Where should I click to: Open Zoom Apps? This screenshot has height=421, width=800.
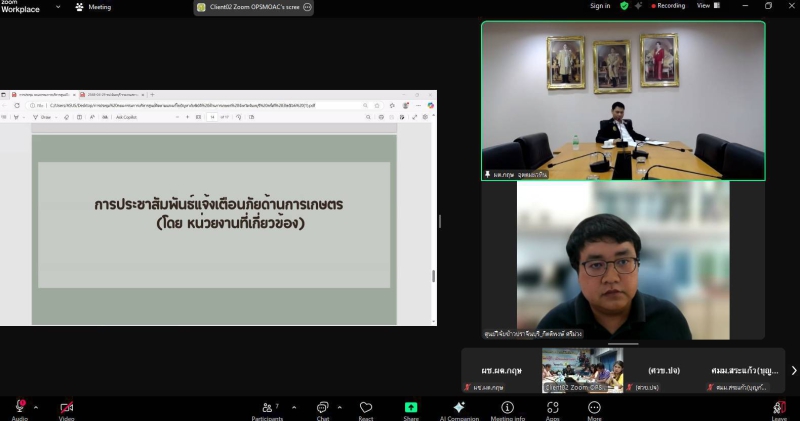tap(553, 409)
